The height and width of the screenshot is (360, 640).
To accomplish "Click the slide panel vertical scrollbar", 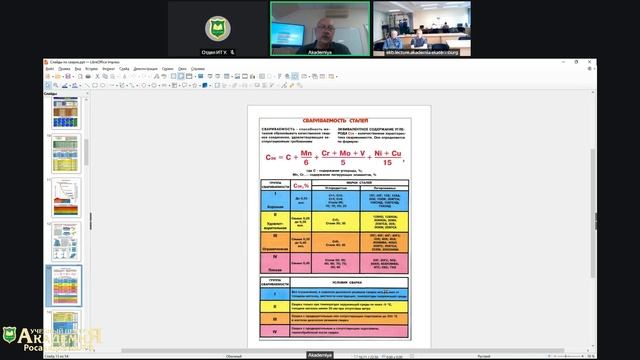I will pos(86,151).
